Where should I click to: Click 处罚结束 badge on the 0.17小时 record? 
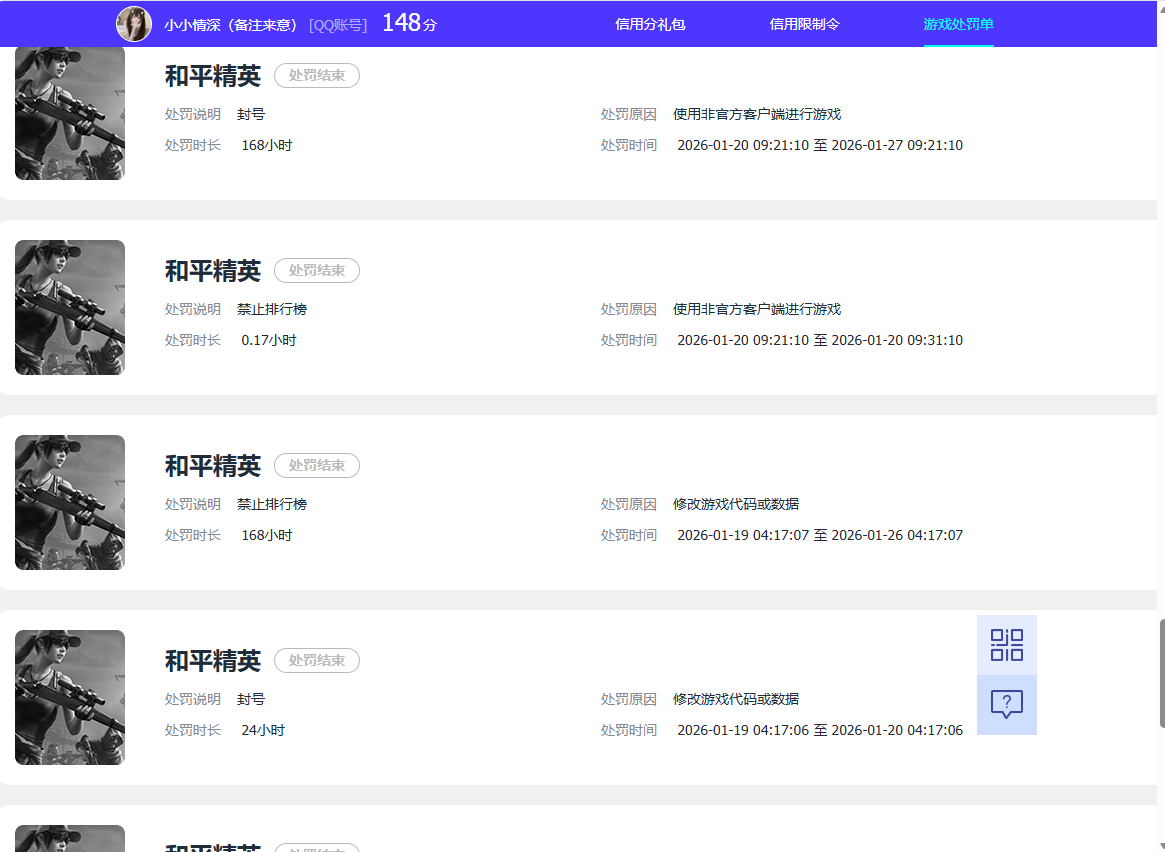click(317, 270)
